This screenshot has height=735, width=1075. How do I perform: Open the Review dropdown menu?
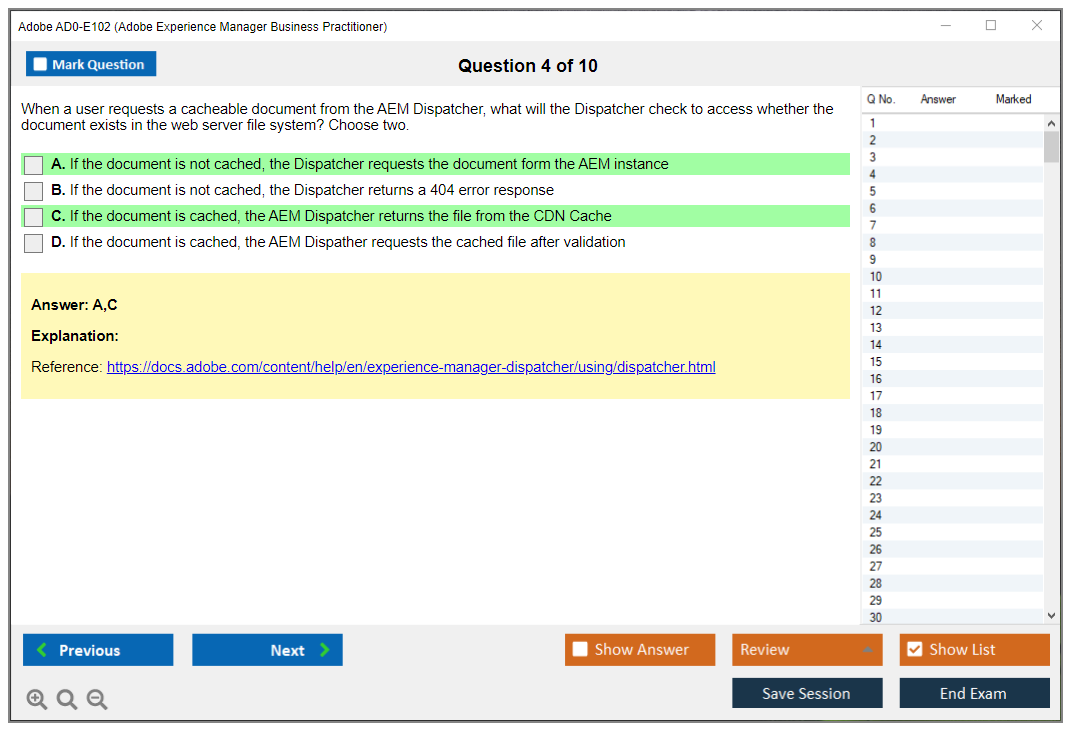(806, 650)
